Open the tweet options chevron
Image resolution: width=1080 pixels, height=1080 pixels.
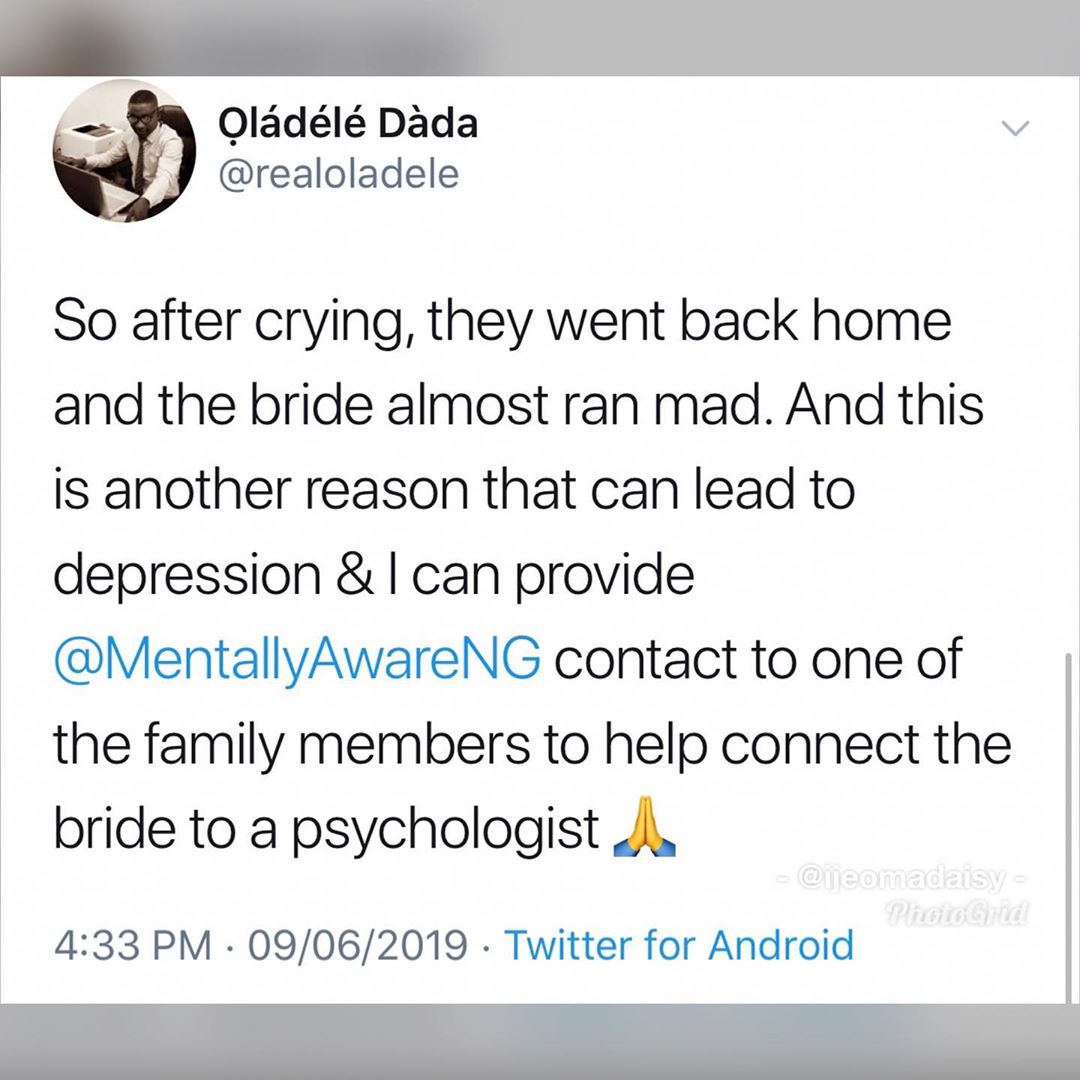1017,127
